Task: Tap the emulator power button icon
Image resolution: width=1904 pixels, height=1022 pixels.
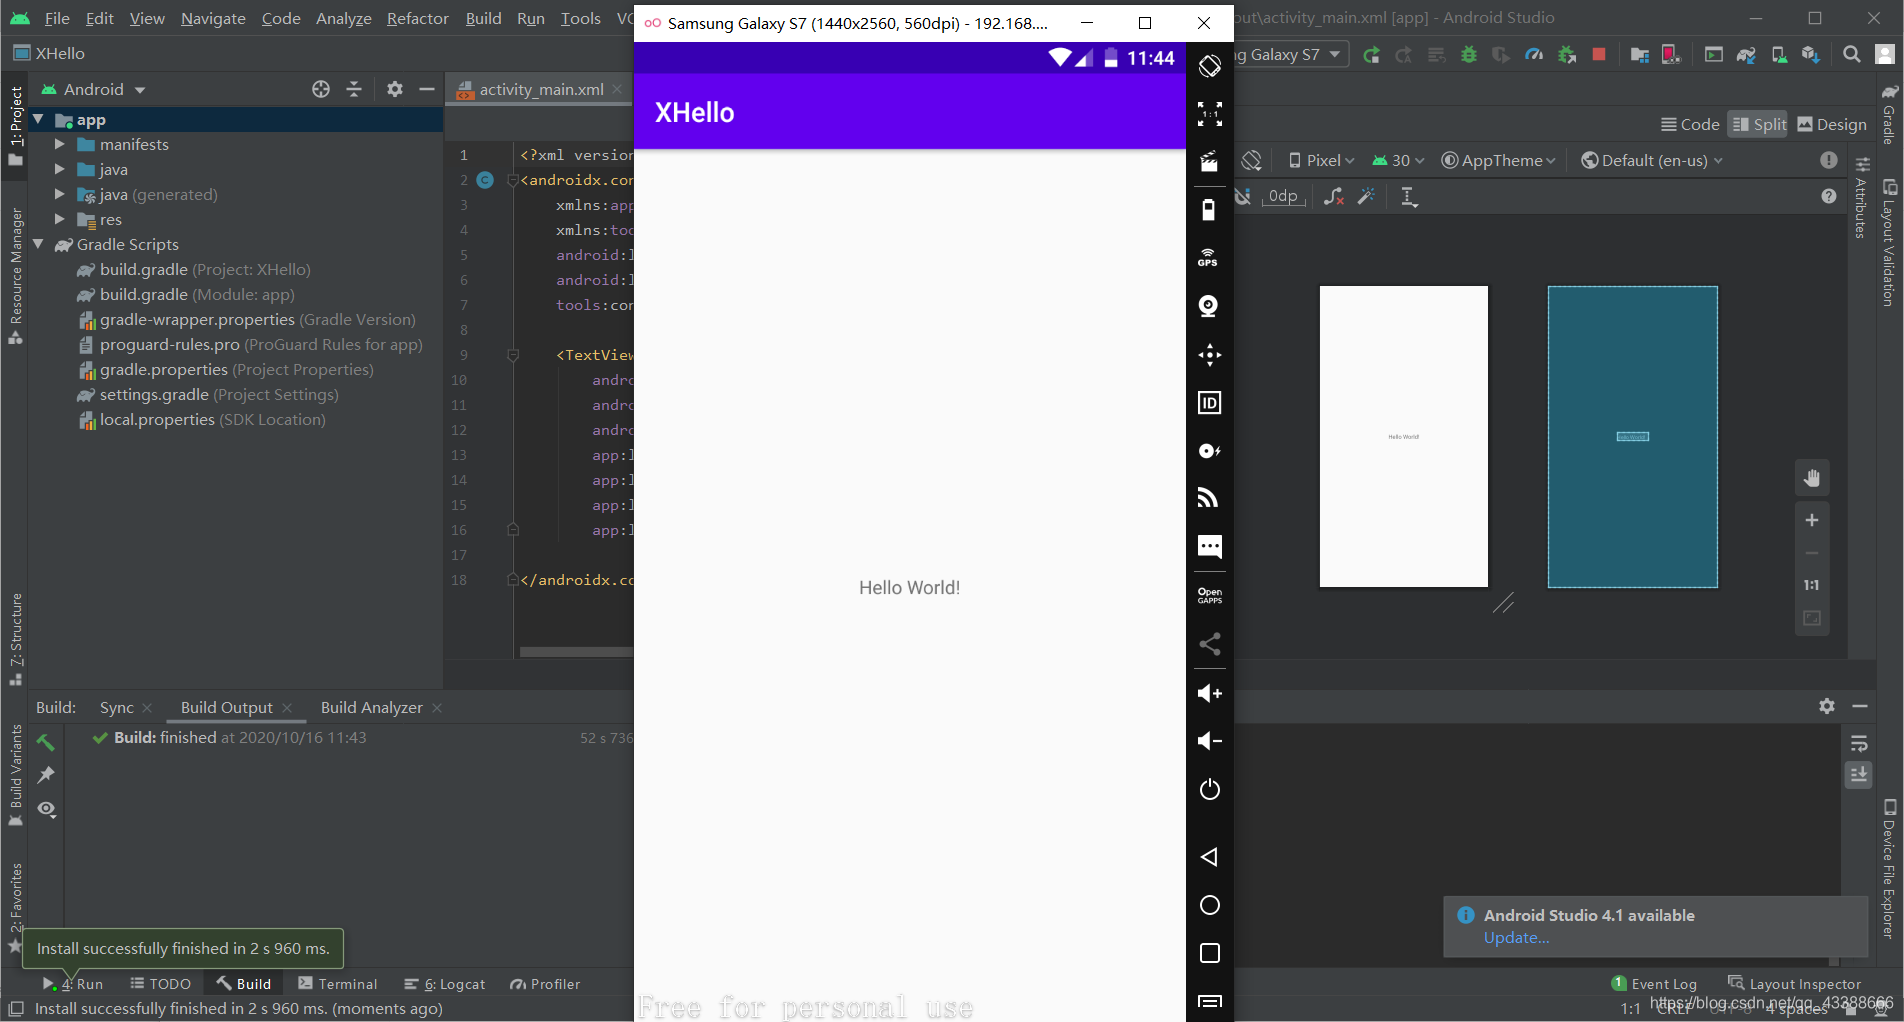Action: coord(1210,789)
